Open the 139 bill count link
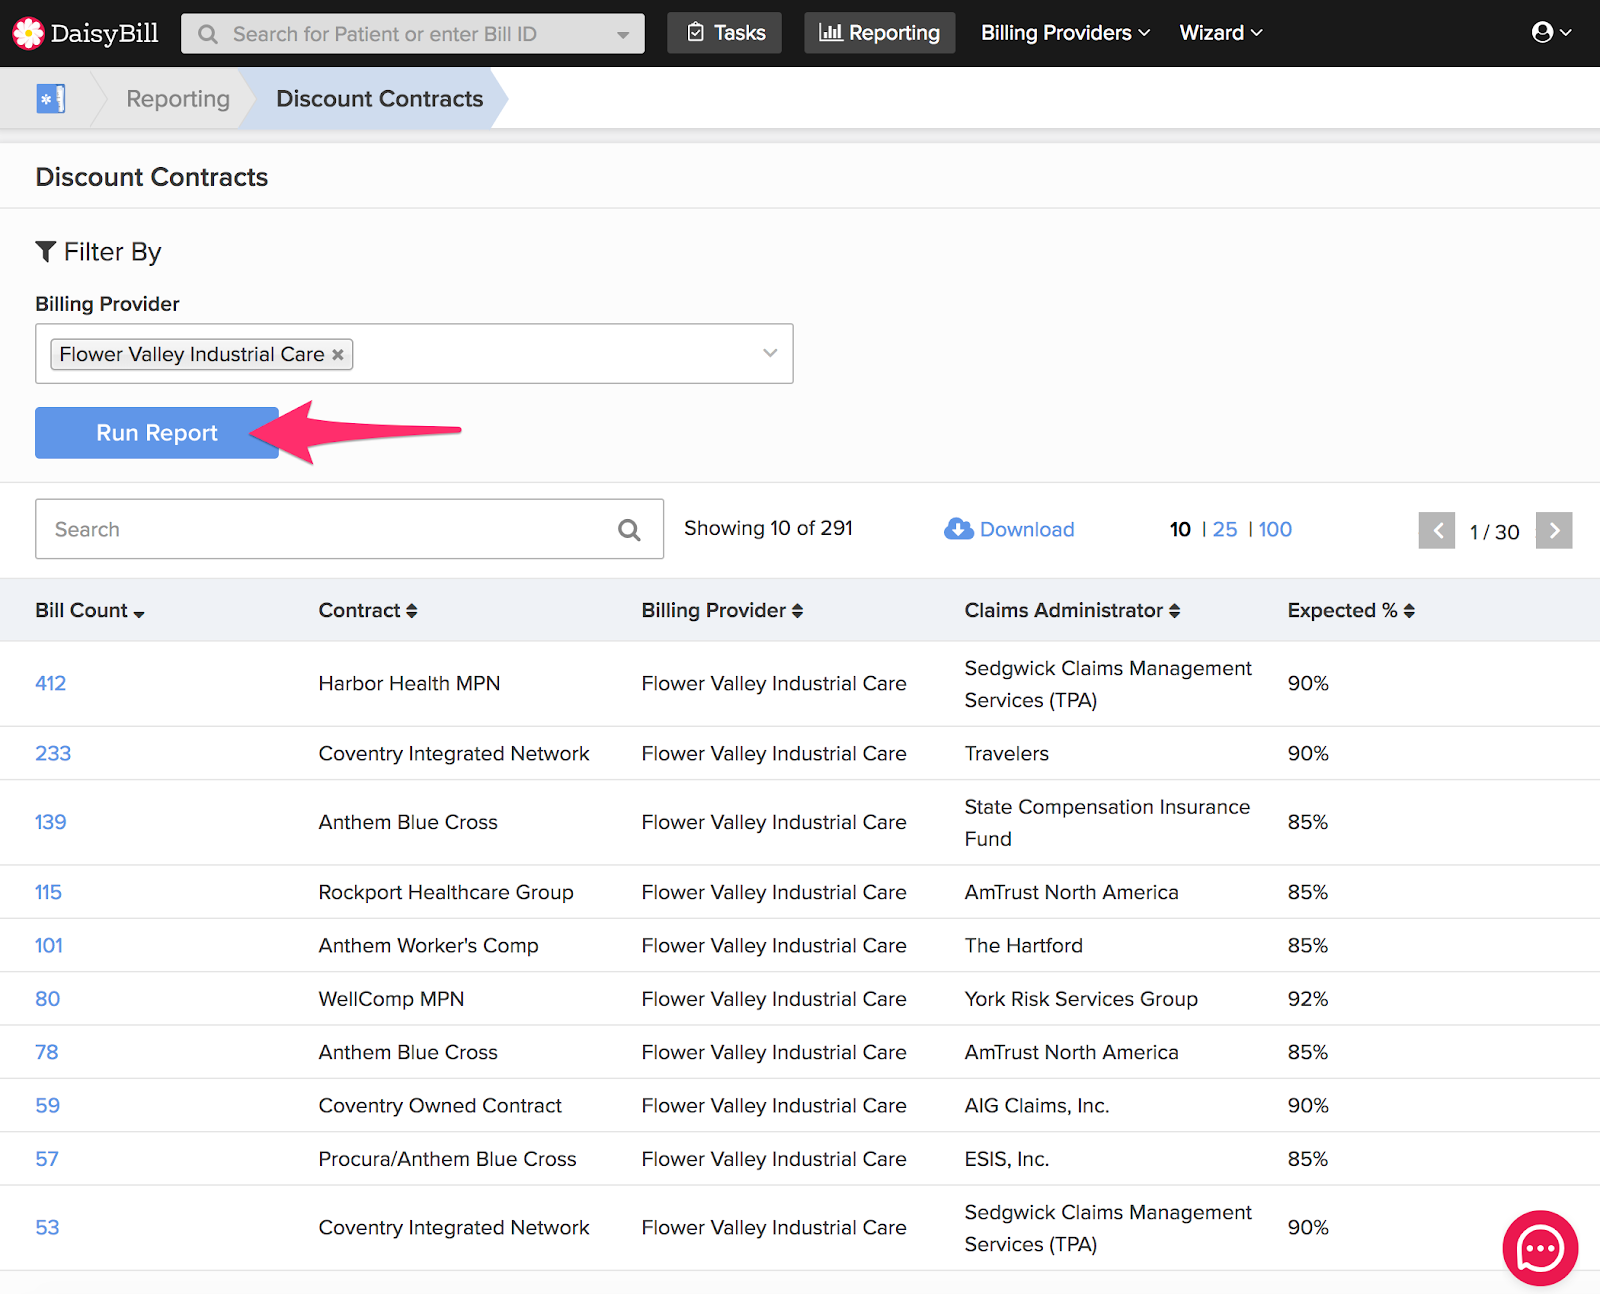The height and width of the screenshot is (1294, 1600). tap(51, 823)
